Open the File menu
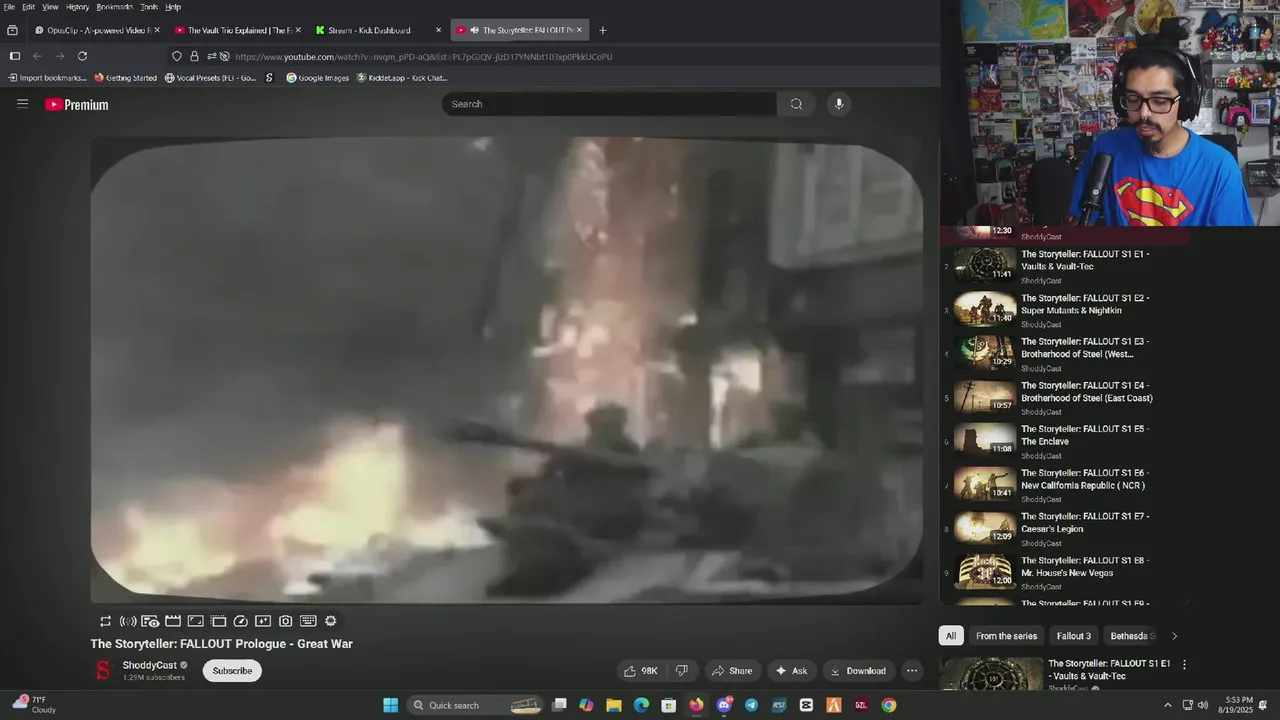 pos(9,7)
